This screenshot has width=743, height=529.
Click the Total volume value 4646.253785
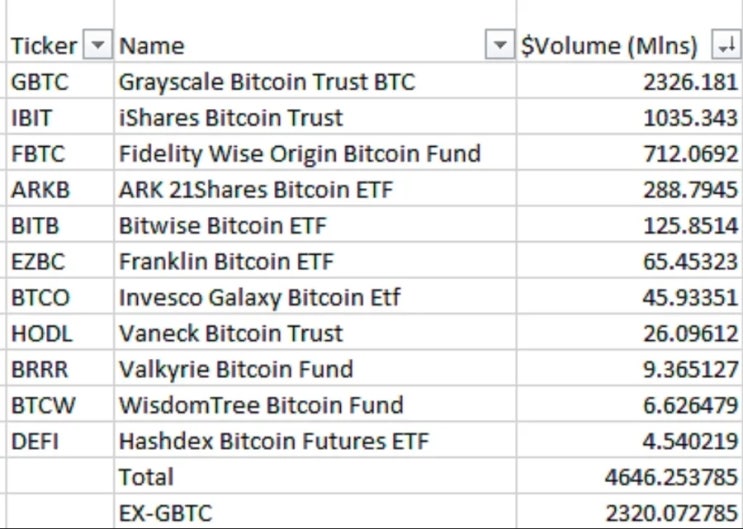[671, 477]
